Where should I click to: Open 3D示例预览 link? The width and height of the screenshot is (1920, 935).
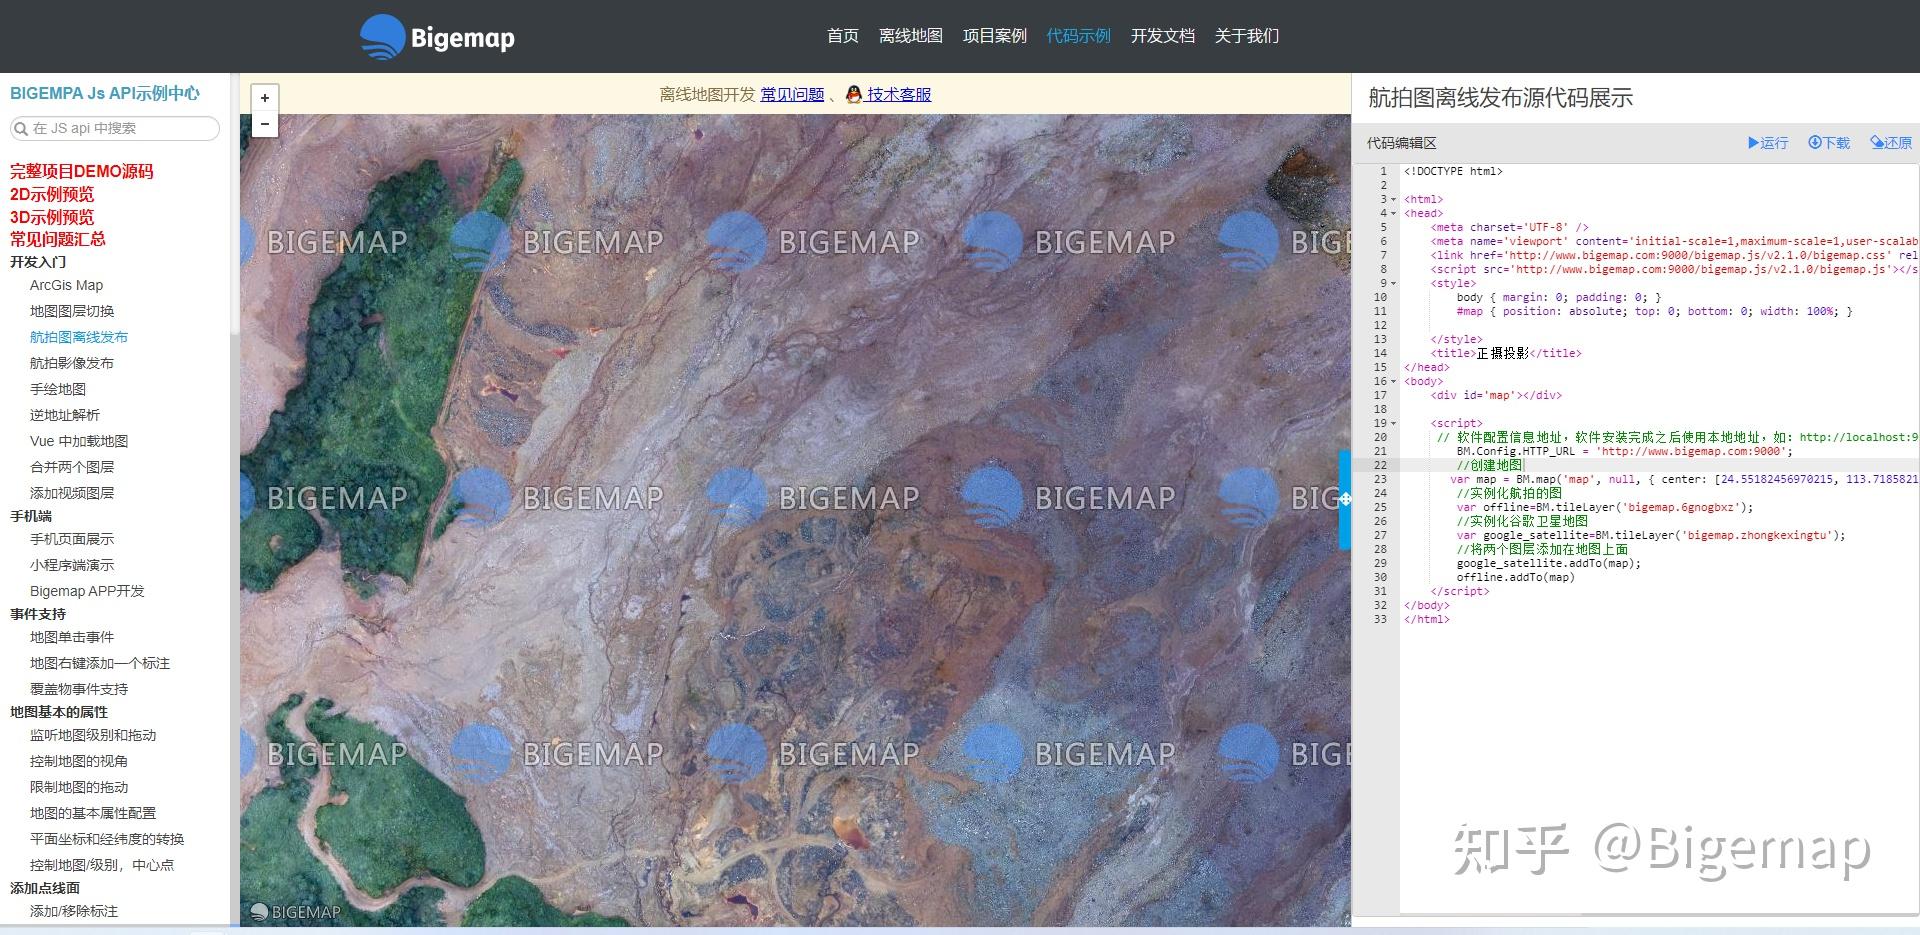pyautogui.click(x=52, y=217)
